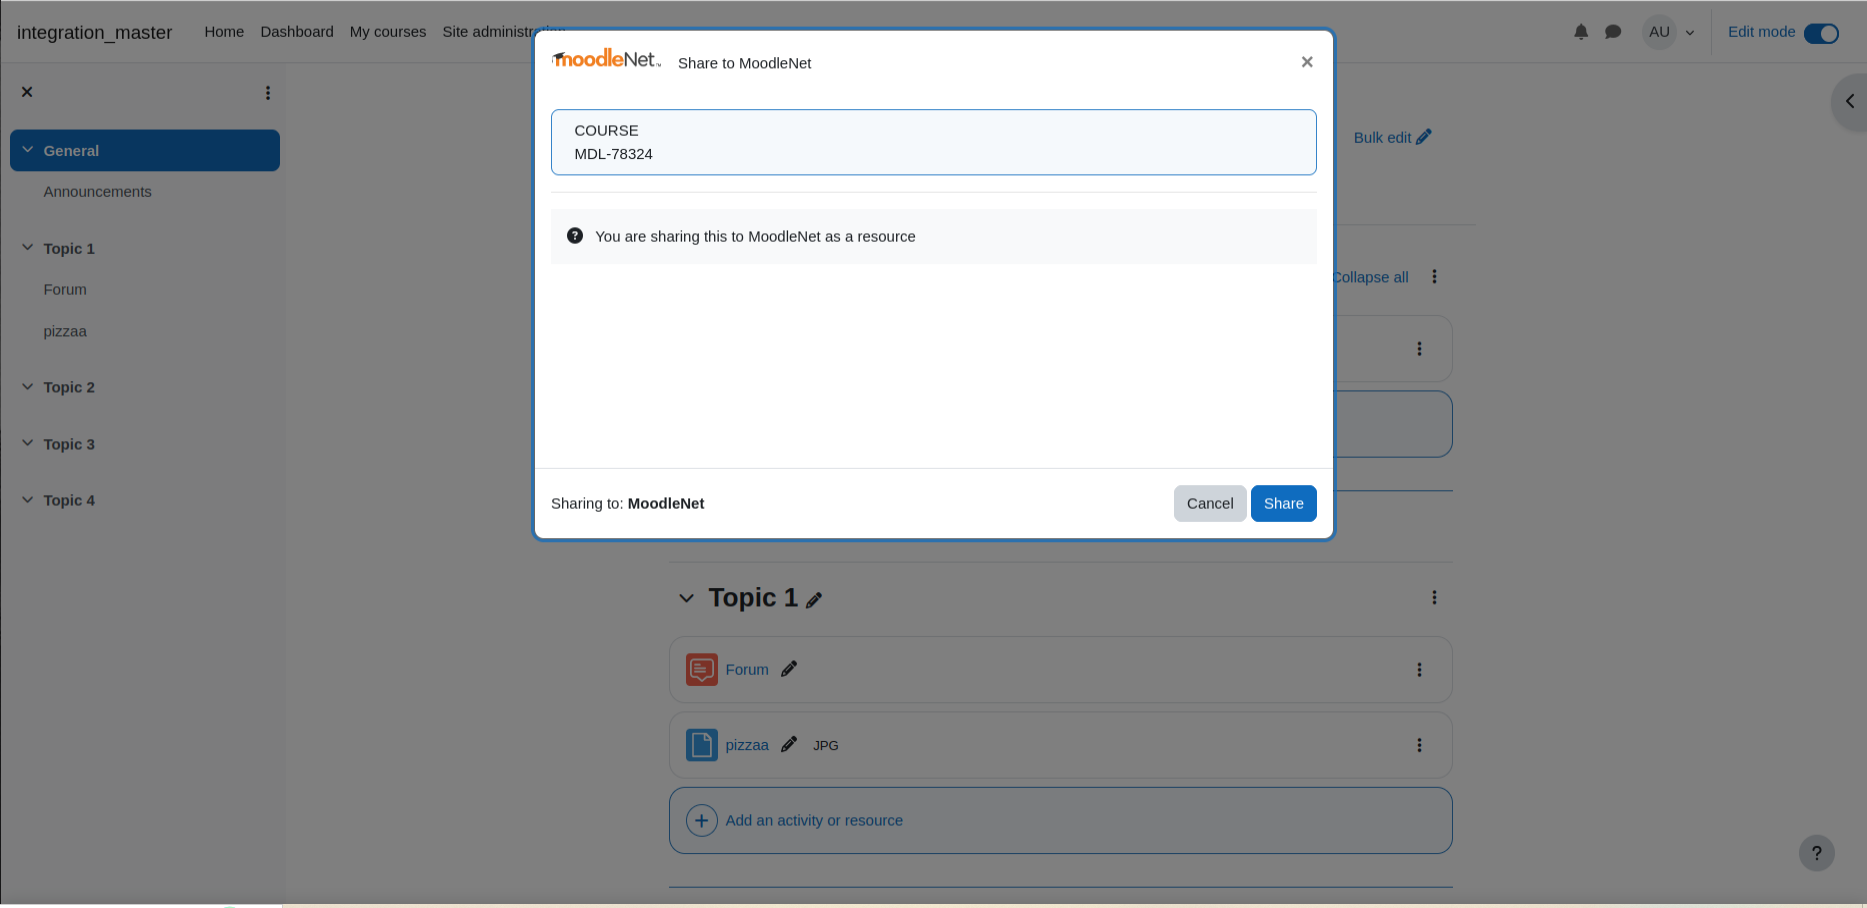1867x908 pixels.
Task: Open the Forum activity link
Action: (x=747, y=670)
